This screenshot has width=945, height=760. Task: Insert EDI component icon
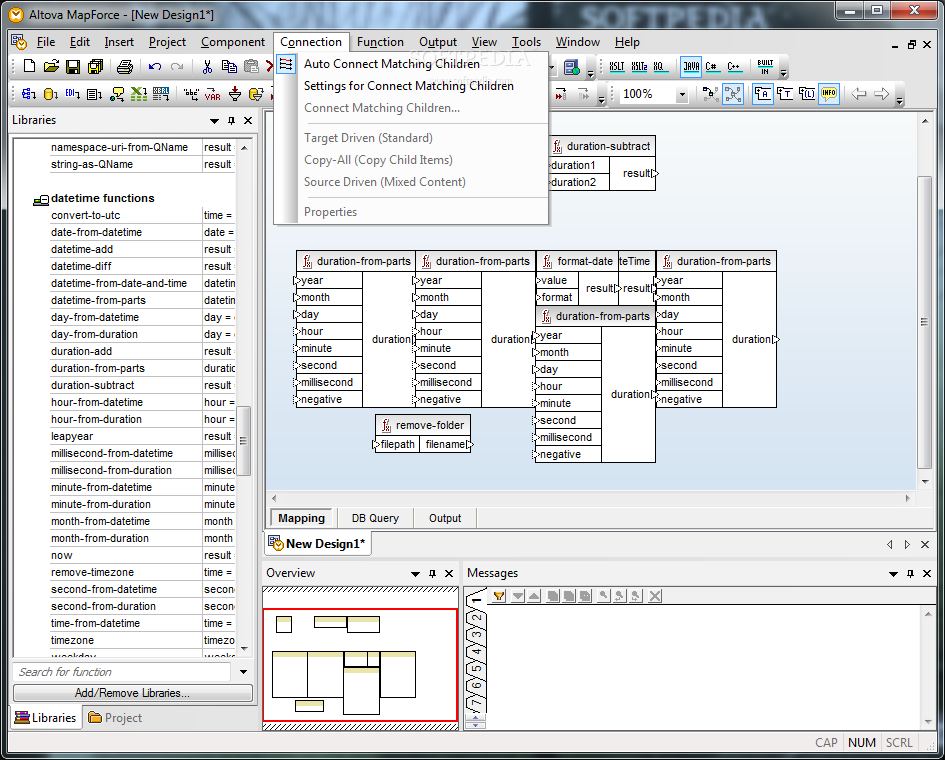(x=73, y=94)
